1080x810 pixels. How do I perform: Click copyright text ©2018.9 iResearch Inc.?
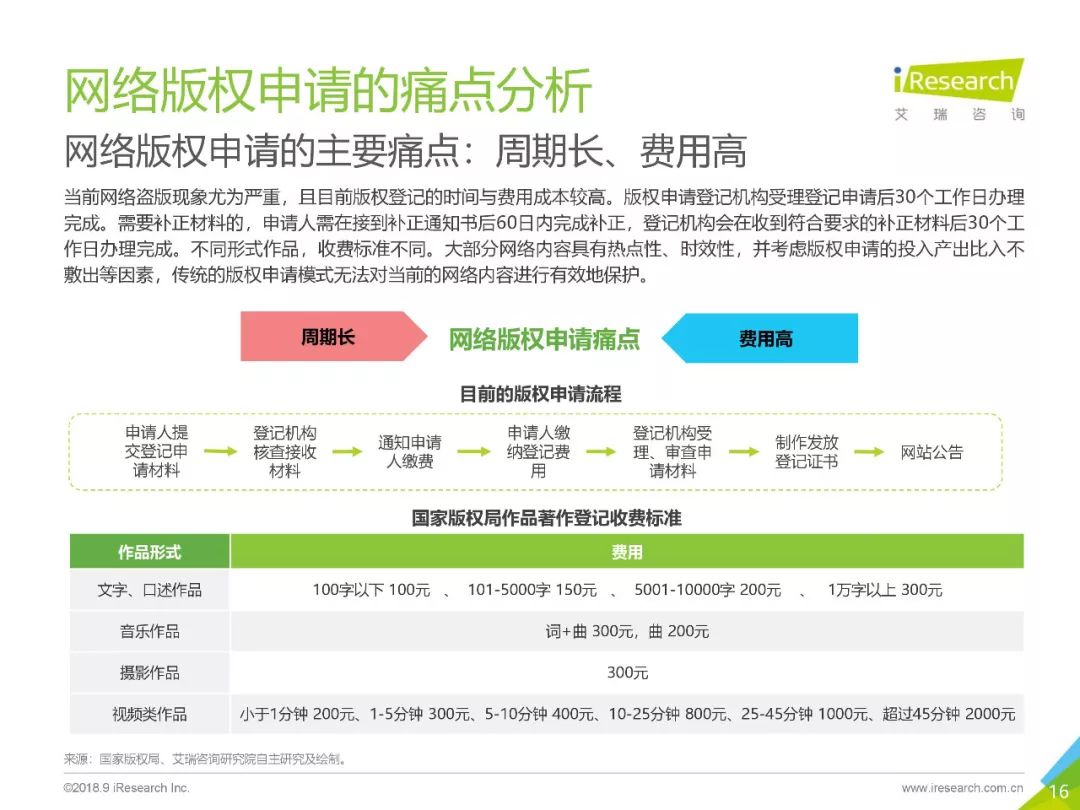click(x=127, y=788)
